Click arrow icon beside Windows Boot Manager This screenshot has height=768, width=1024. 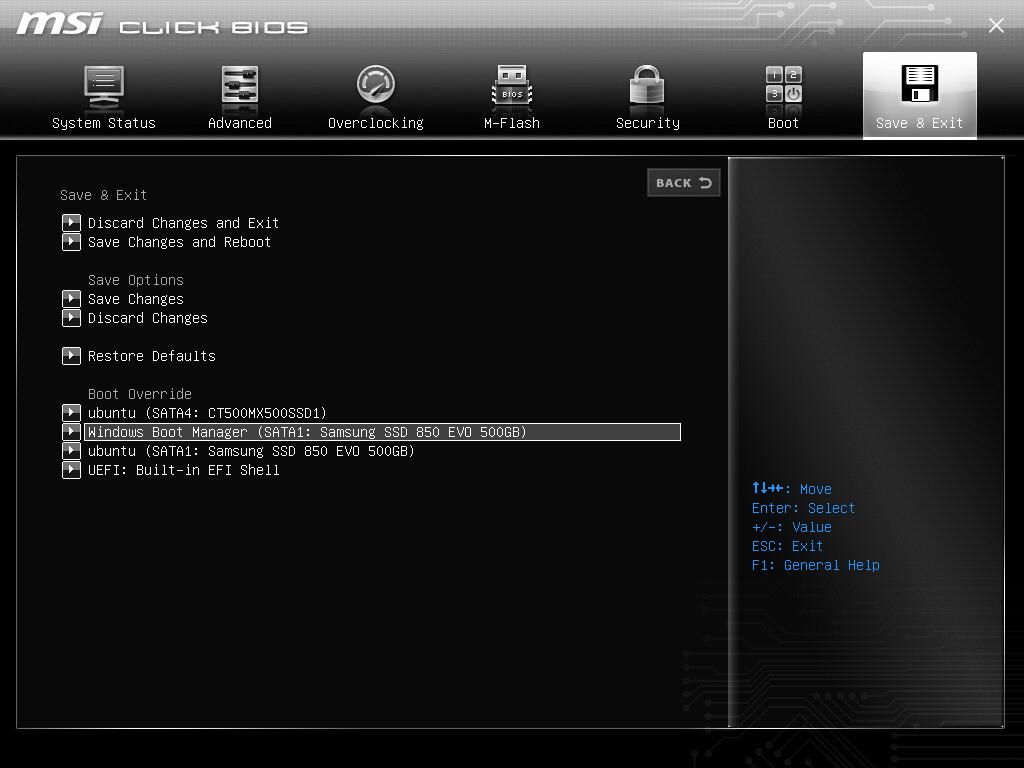pos(71,432)
